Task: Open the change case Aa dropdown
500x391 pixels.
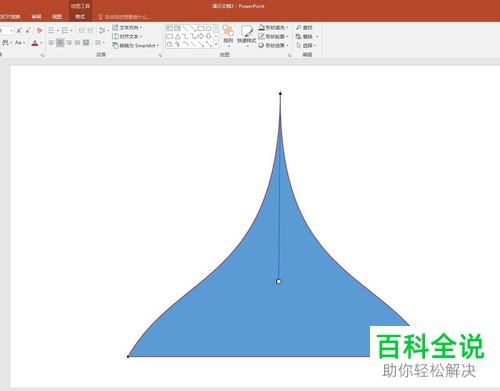Action: tap(20, 43)
